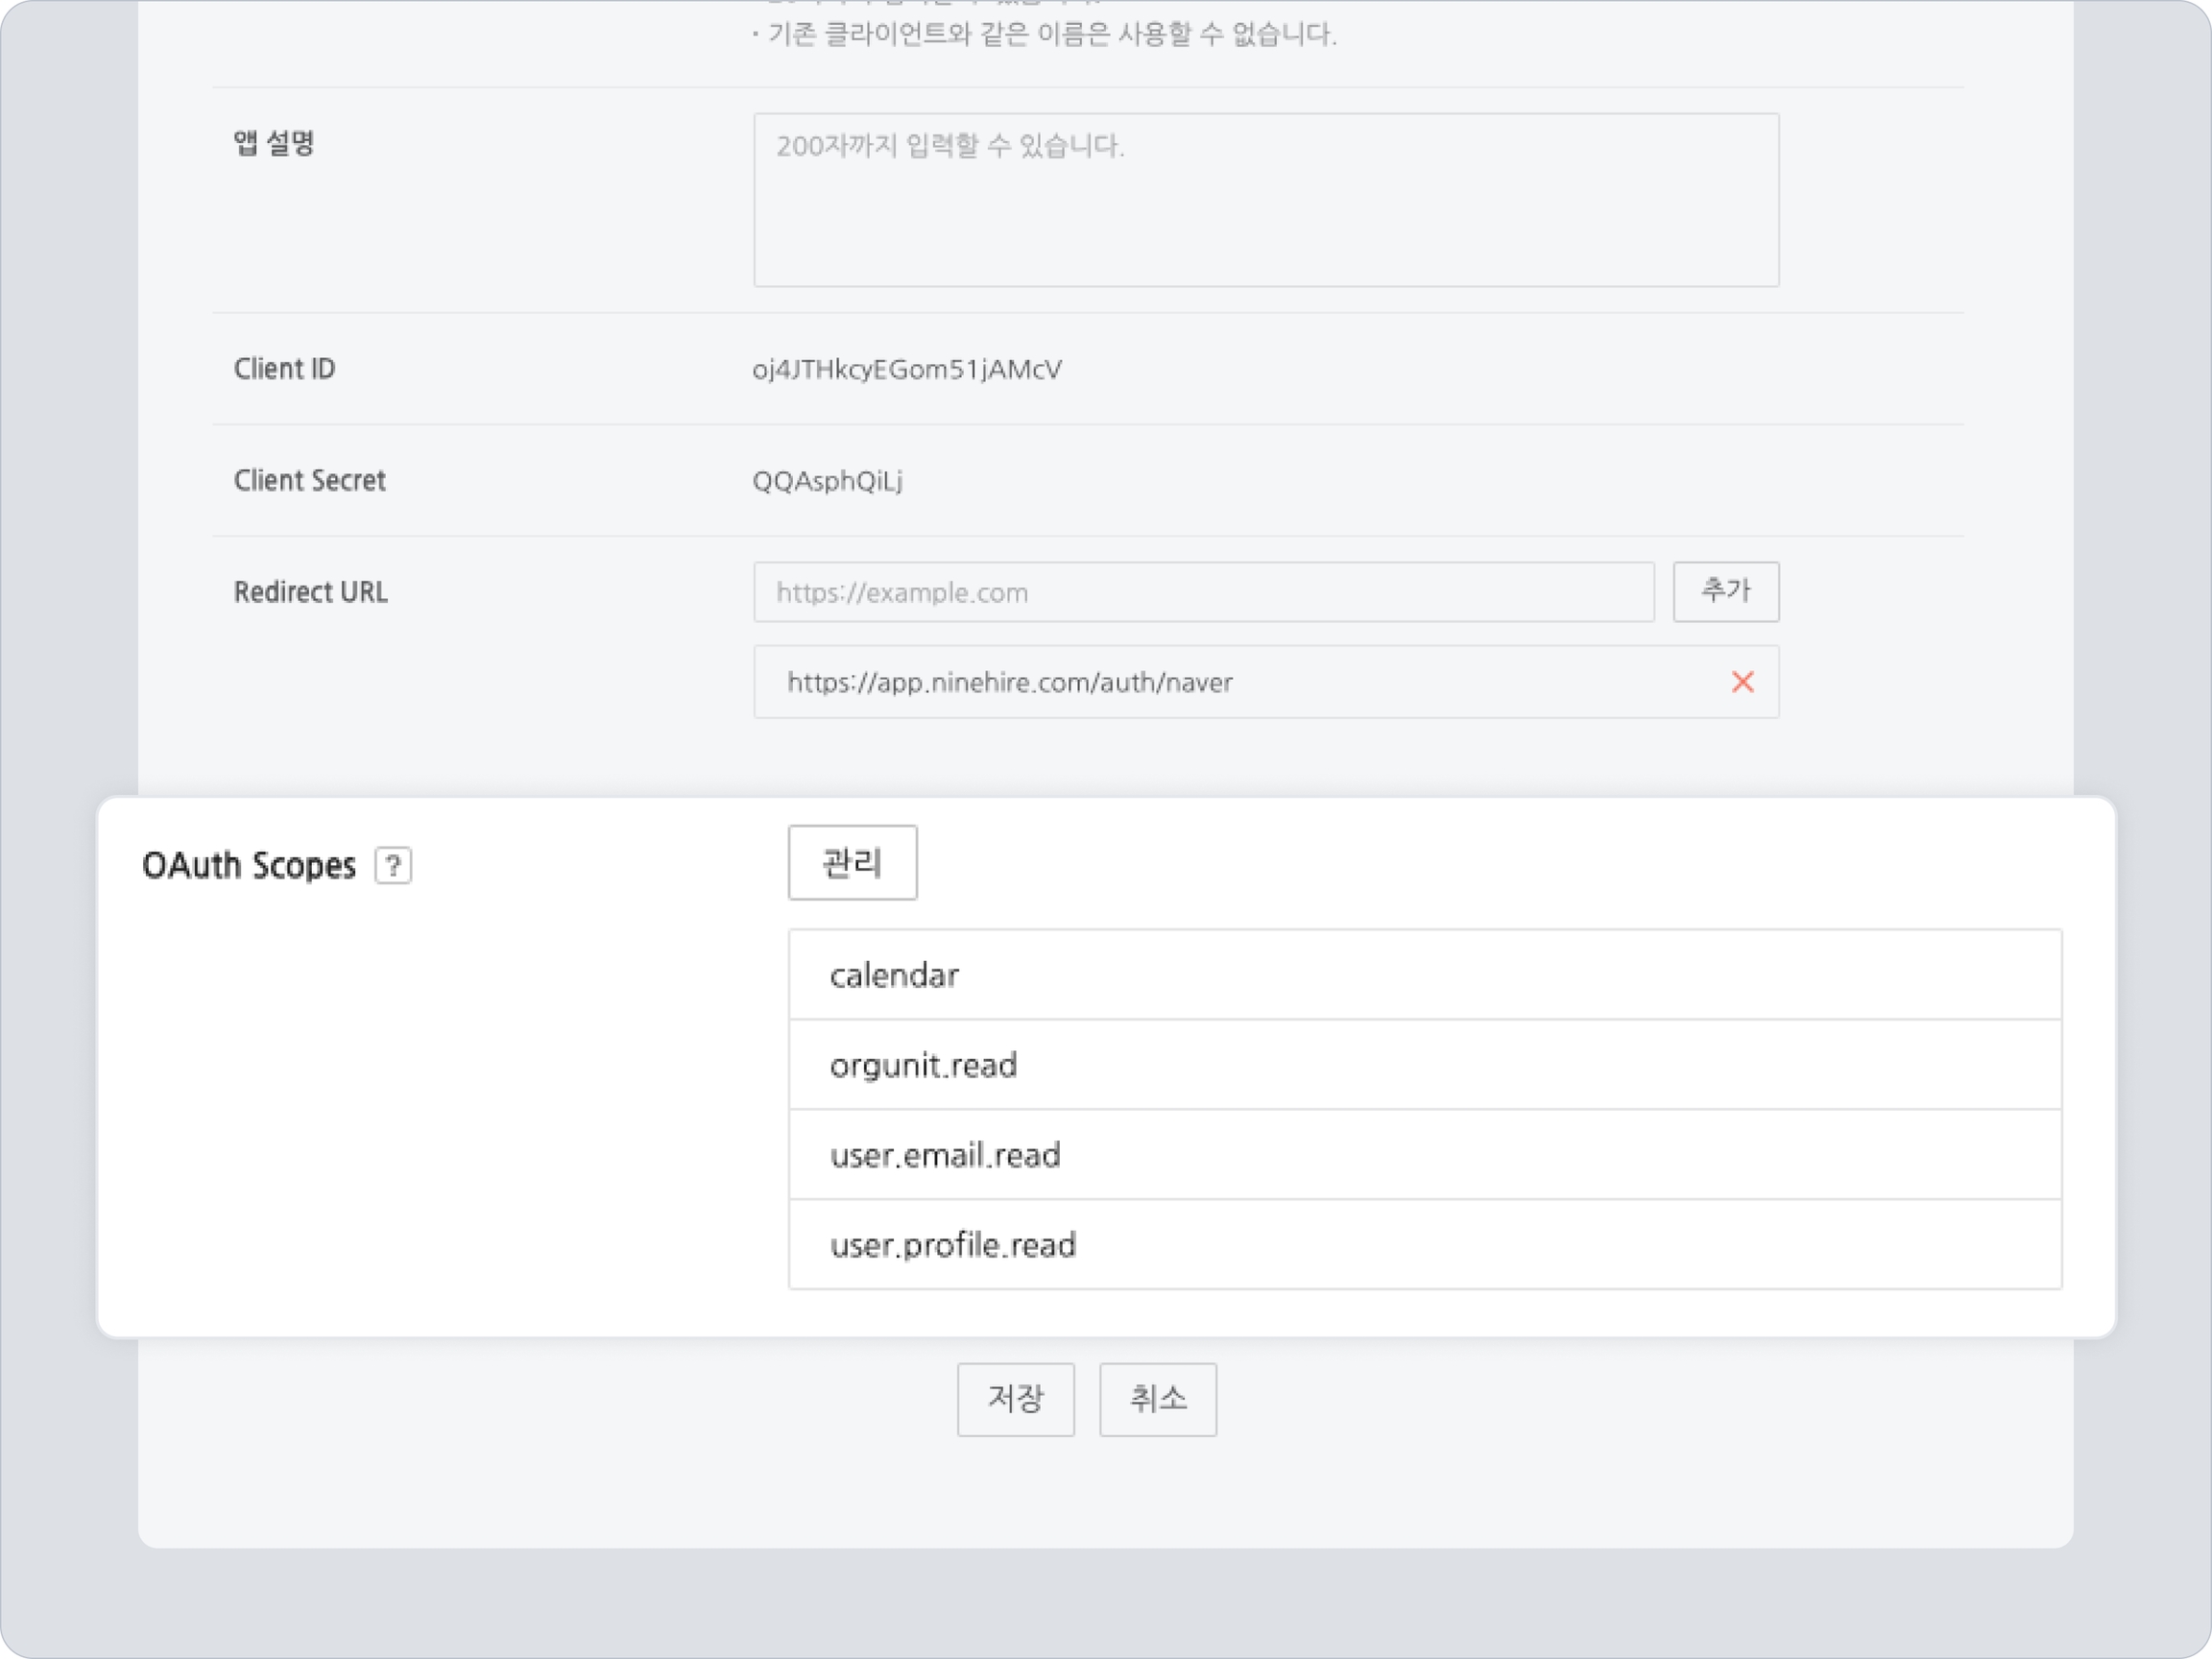2212x1659 pixels.
Task: Click the OAuth Scopes label text
Action: 249,865
